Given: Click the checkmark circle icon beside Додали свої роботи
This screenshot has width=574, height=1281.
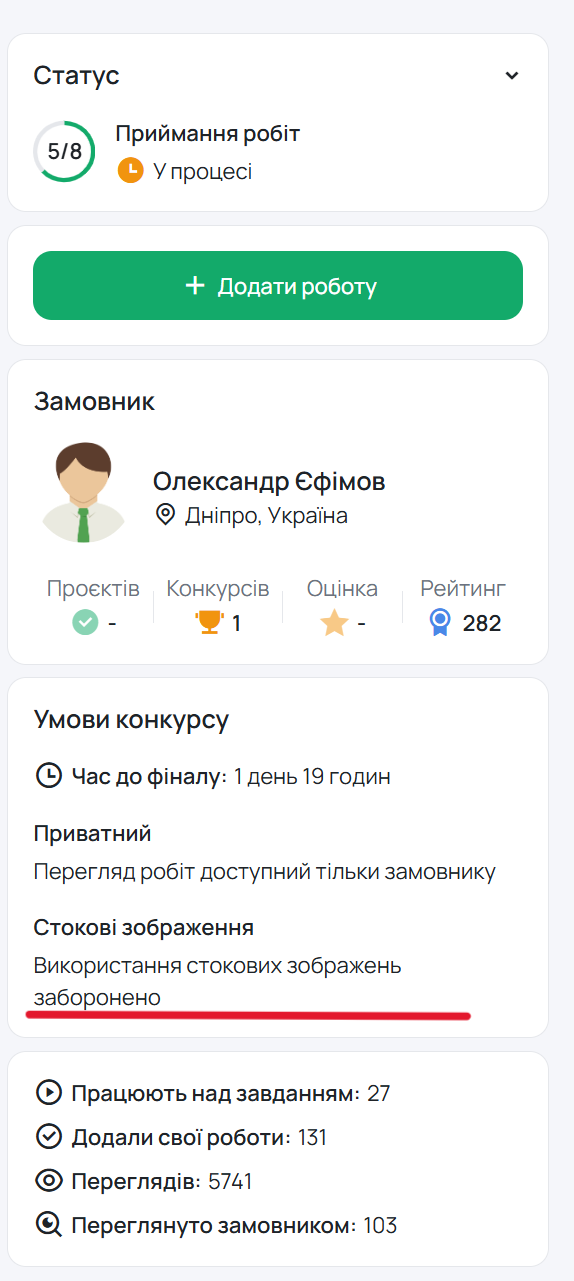Looking at the screenshot, I should (x=47, y=1137).
